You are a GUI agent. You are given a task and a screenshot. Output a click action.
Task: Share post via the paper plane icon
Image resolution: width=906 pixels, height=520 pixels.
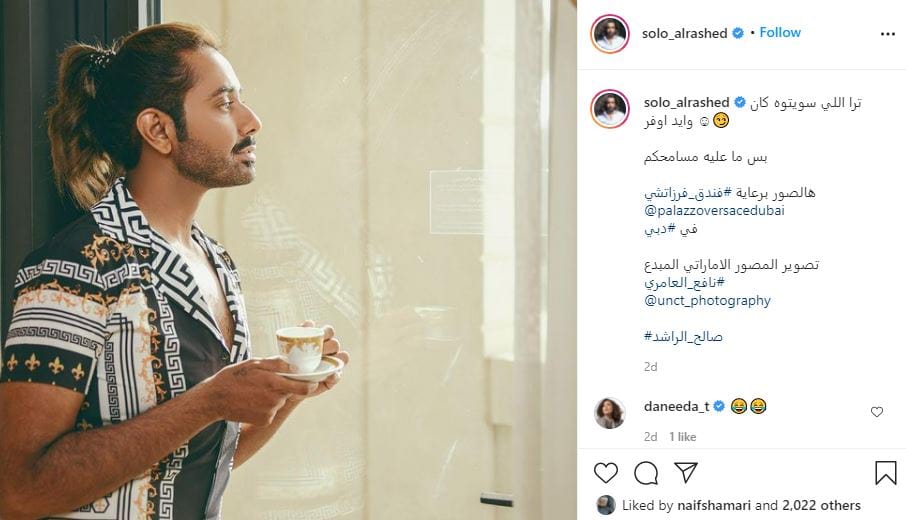point(686,473)
